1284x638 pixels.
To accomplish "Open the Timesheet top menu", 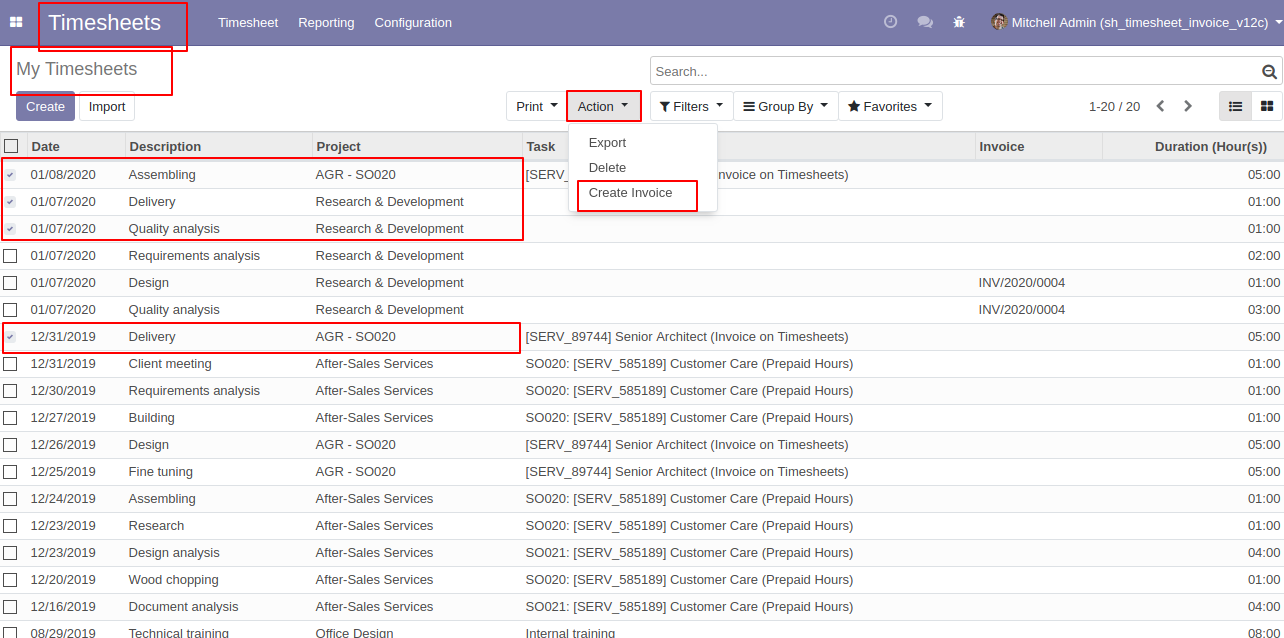I will 248,22.
